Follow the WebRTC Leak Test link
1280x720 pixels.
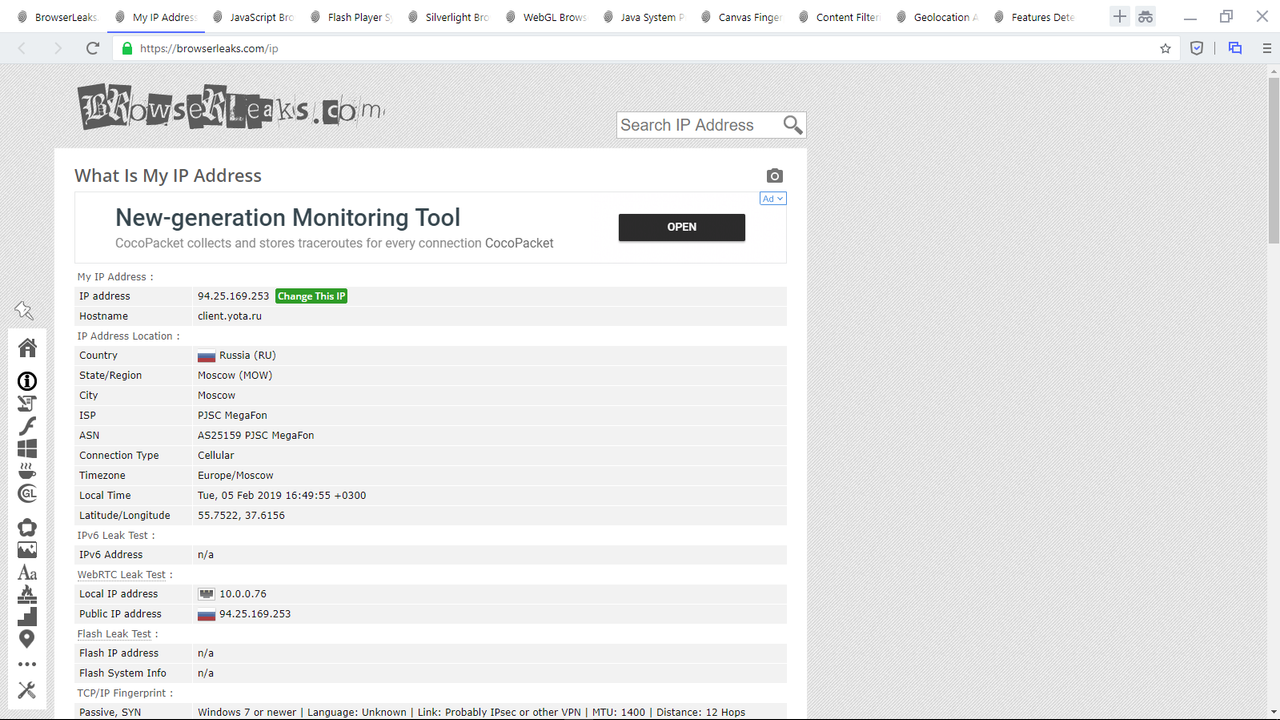pyautogui.click(x=122, y=575)
